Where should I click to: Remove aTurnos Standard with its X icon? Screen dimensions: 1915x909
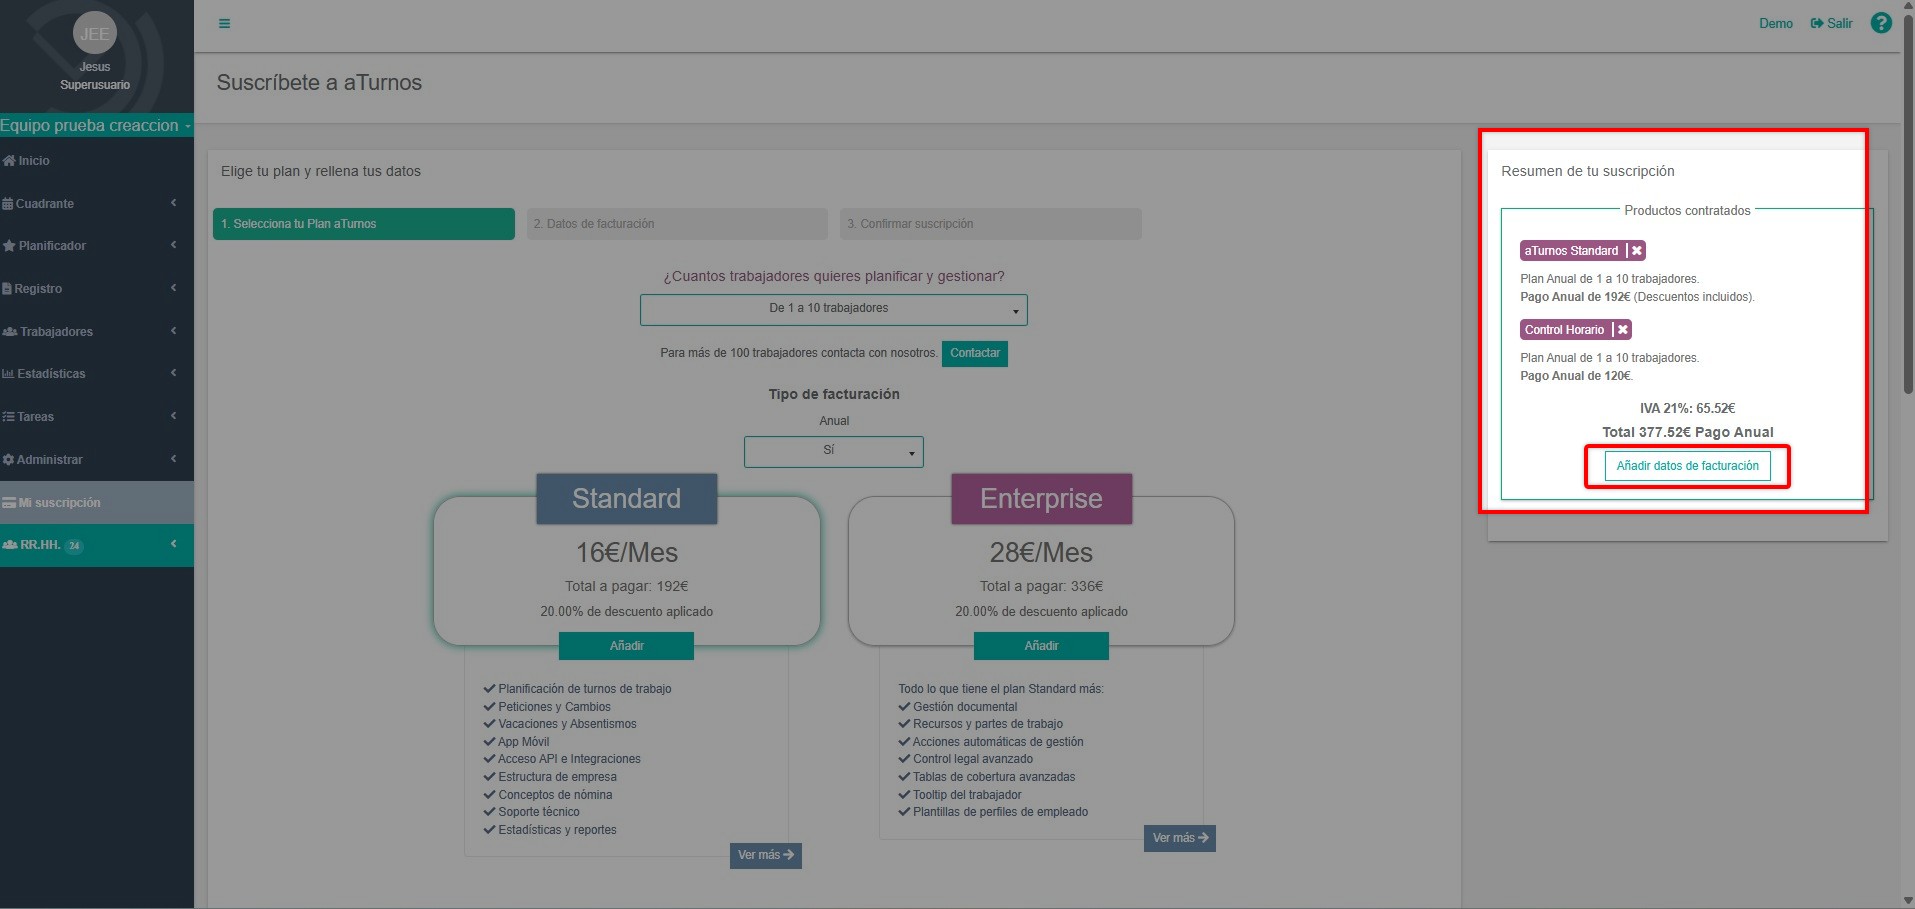(x=1636, y=251)
